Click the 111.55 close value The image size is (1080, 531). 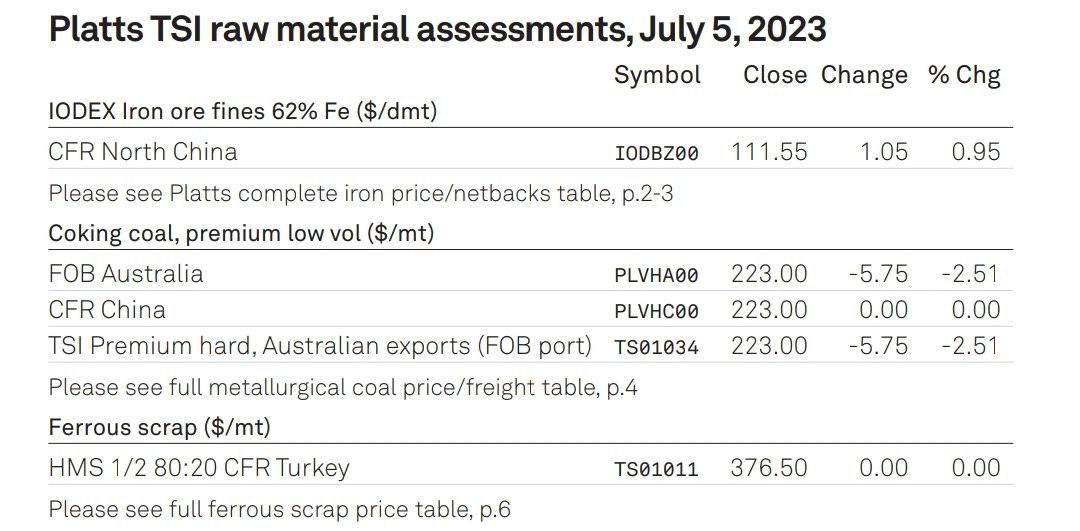click(x=769, y=152)
